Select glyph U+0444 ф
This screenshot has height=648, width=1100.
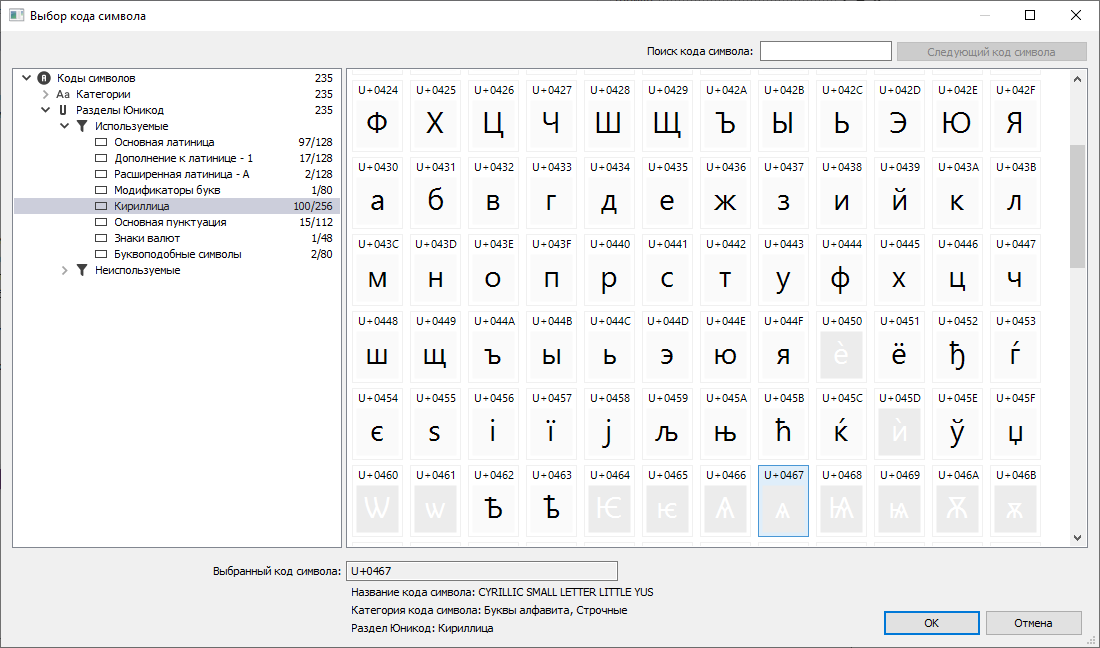841,270
